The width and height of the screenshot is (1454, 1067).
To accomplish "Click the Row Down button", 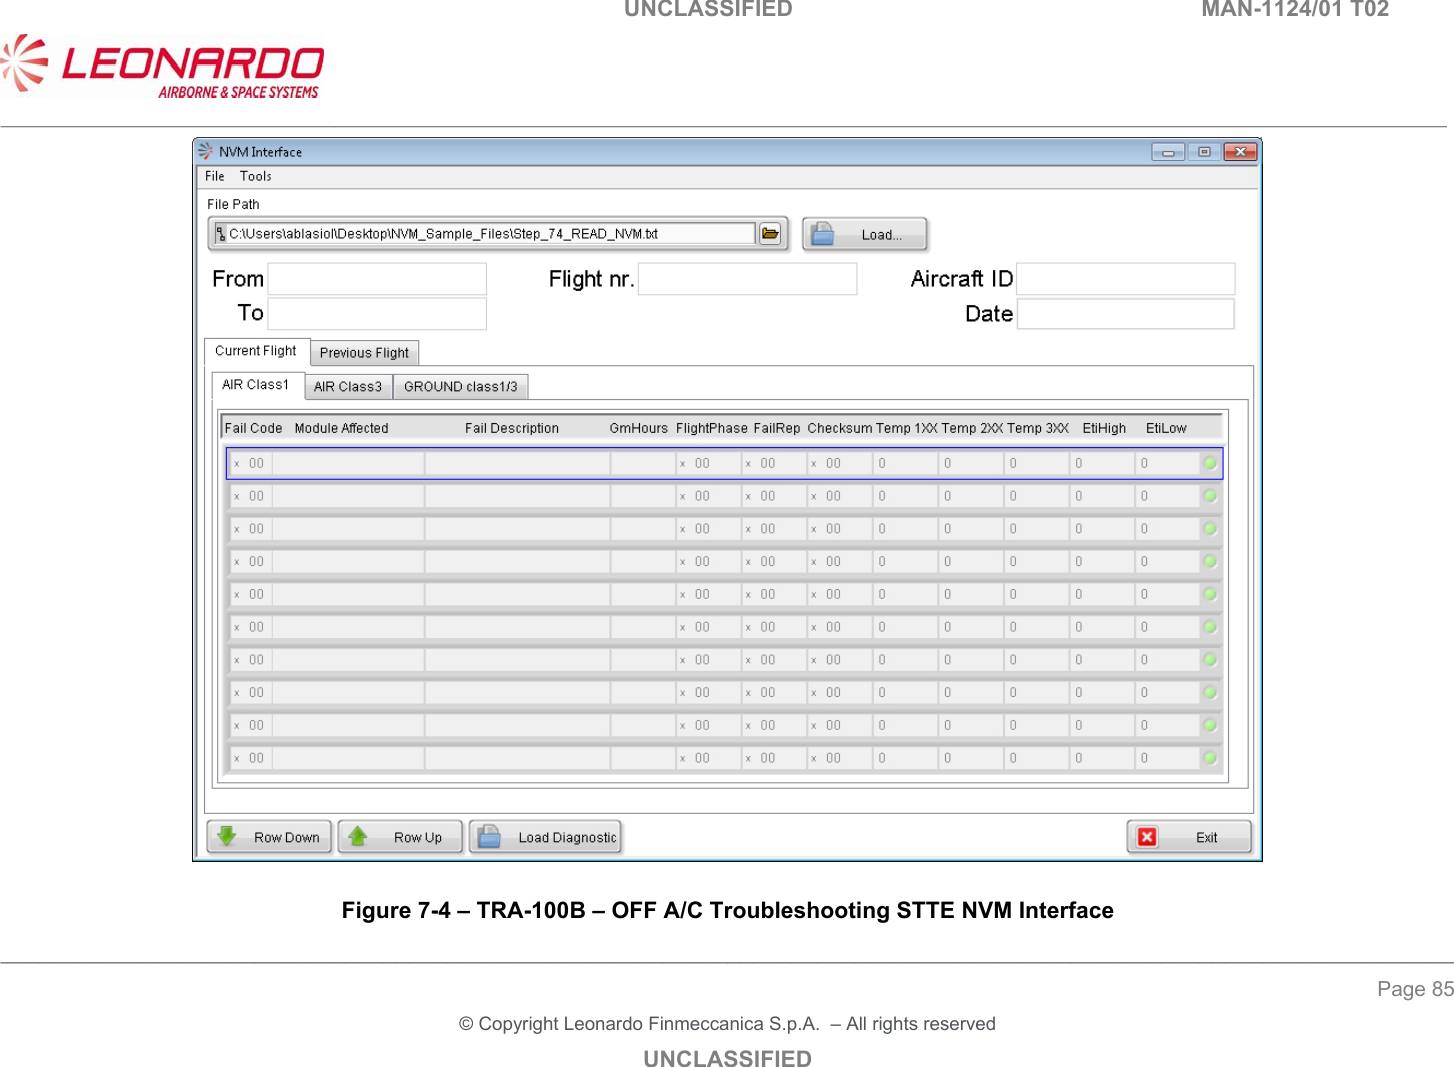I will click(x=270, y=837).
